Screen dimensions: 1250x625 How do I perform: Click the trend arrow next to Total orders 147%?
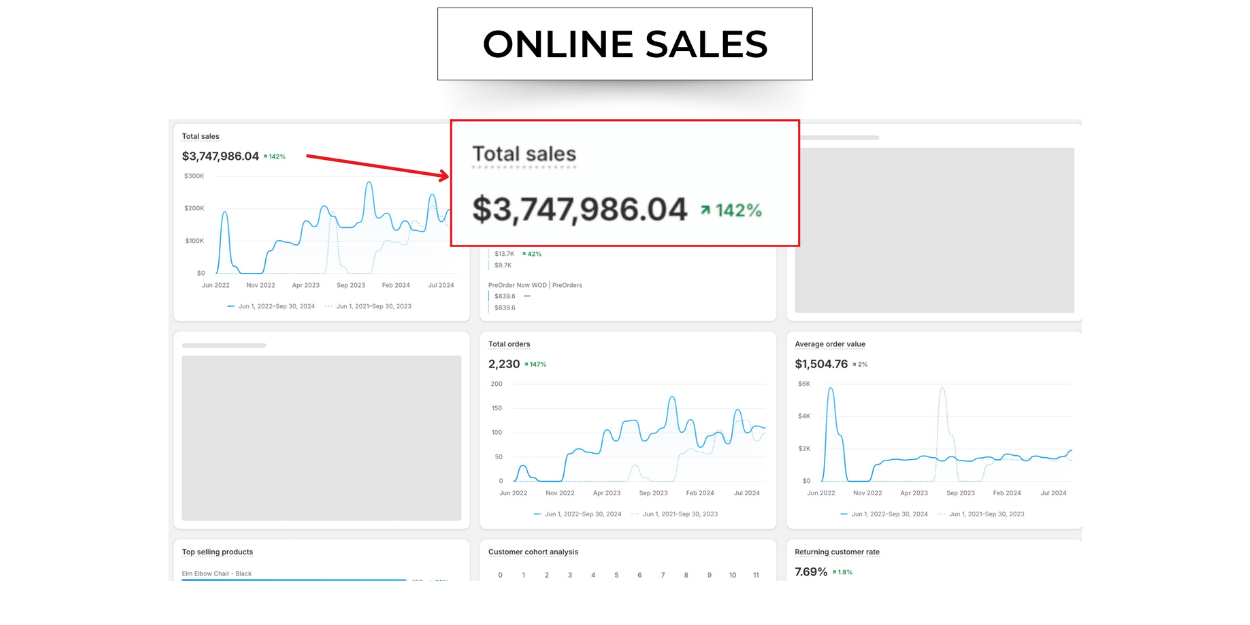[526, 365]
